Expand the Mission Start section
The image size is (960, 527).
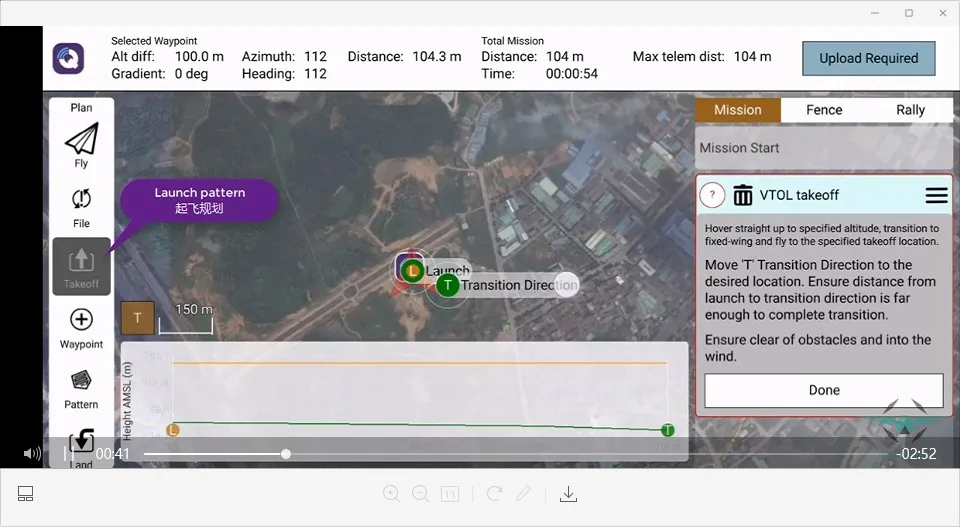point(824,148)
